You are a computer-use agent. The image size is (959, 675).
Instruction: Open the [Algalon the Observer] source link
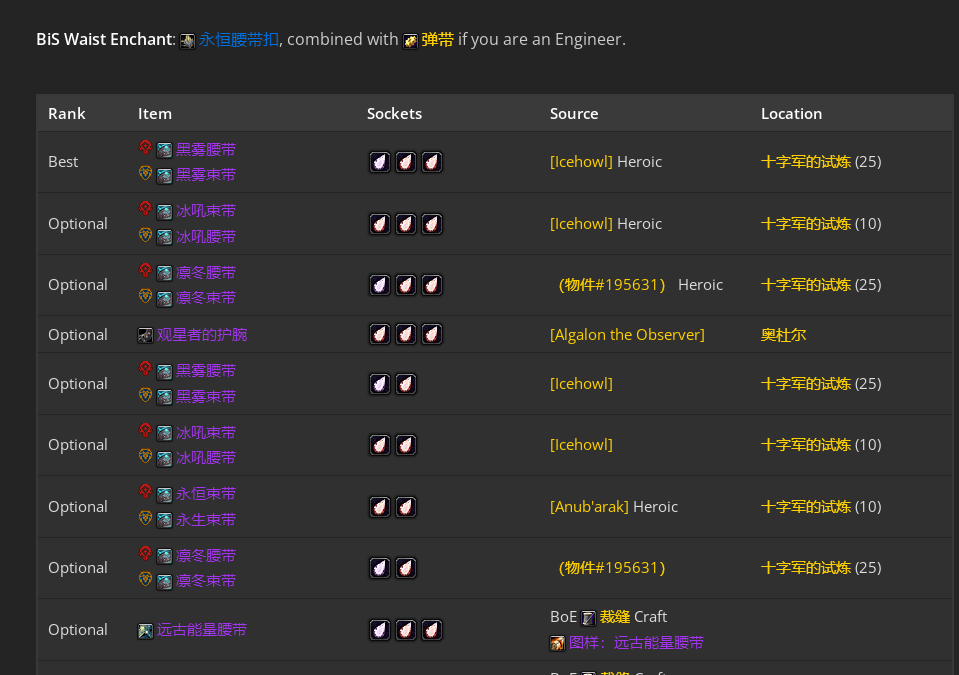click(x=627, y=335)
